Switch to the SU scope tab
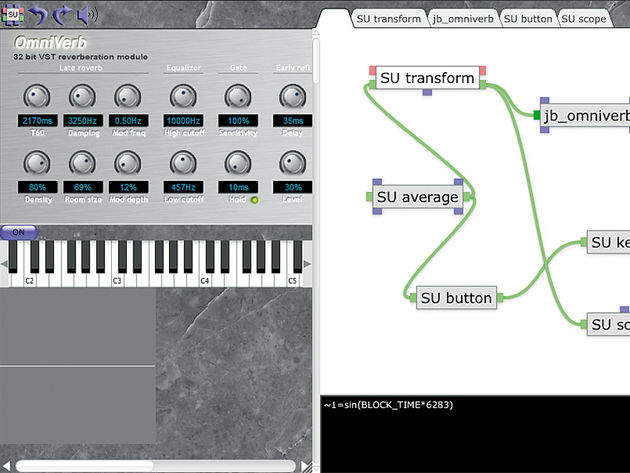 (583, 19)
